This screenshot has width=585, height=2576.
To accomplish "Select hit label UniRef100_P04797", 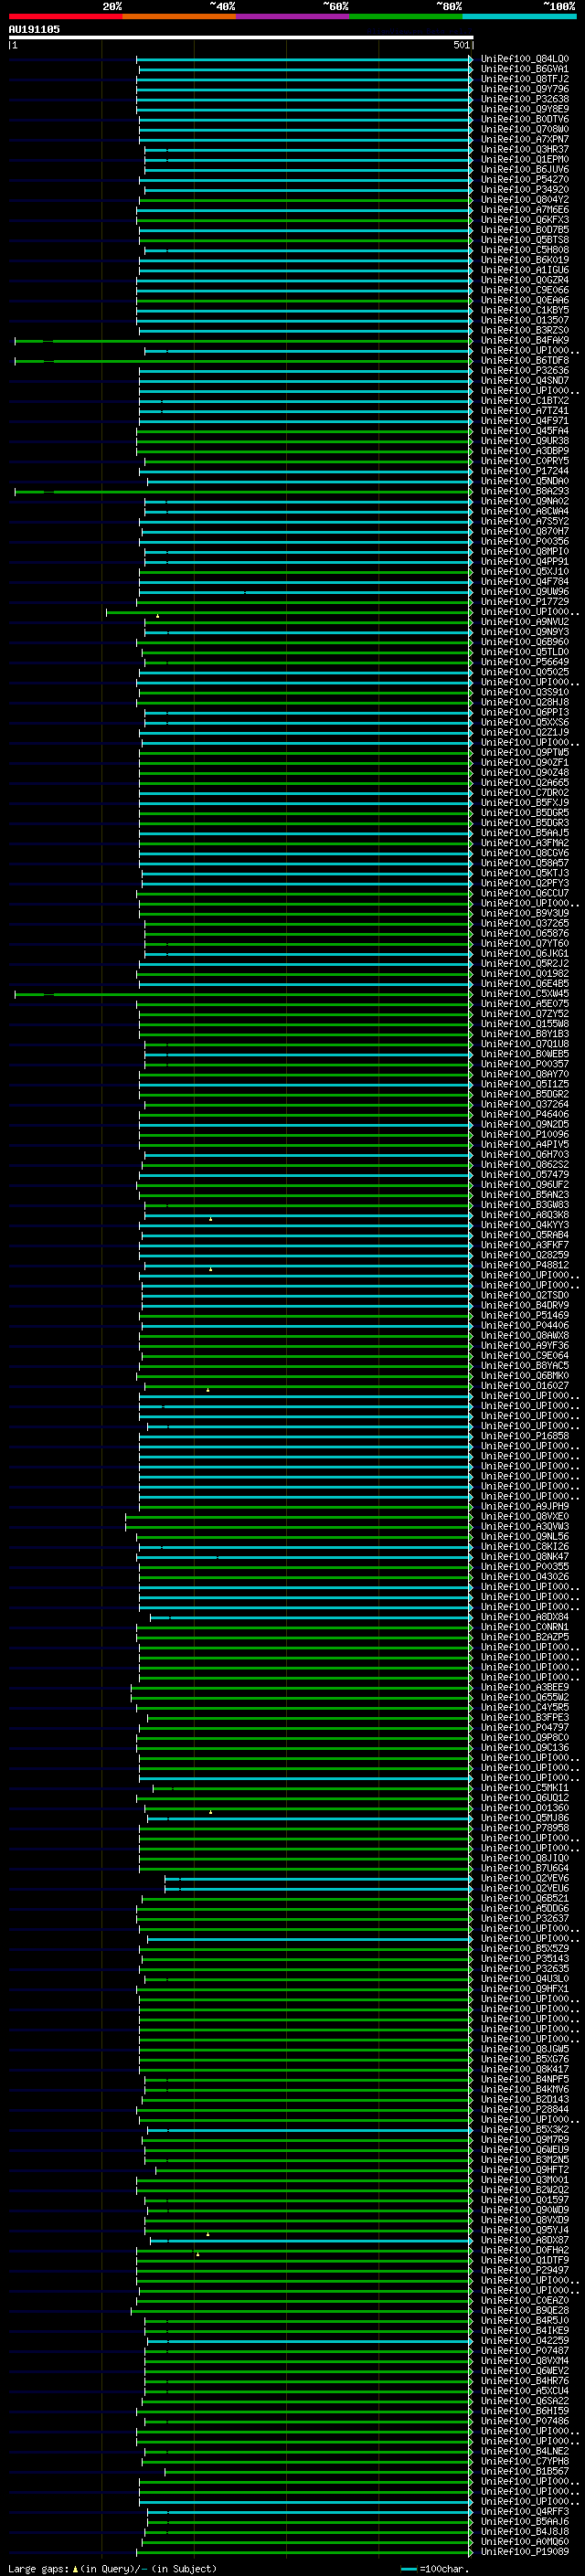I will point(525,1728).
